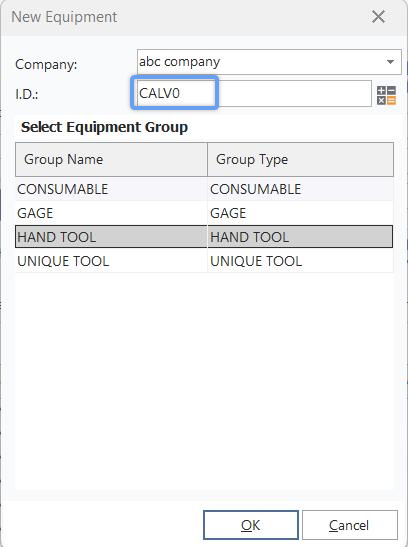Click the UNIQUE TOOL group type cell
This screenshot has width=408, height=547.
[301, 261]
